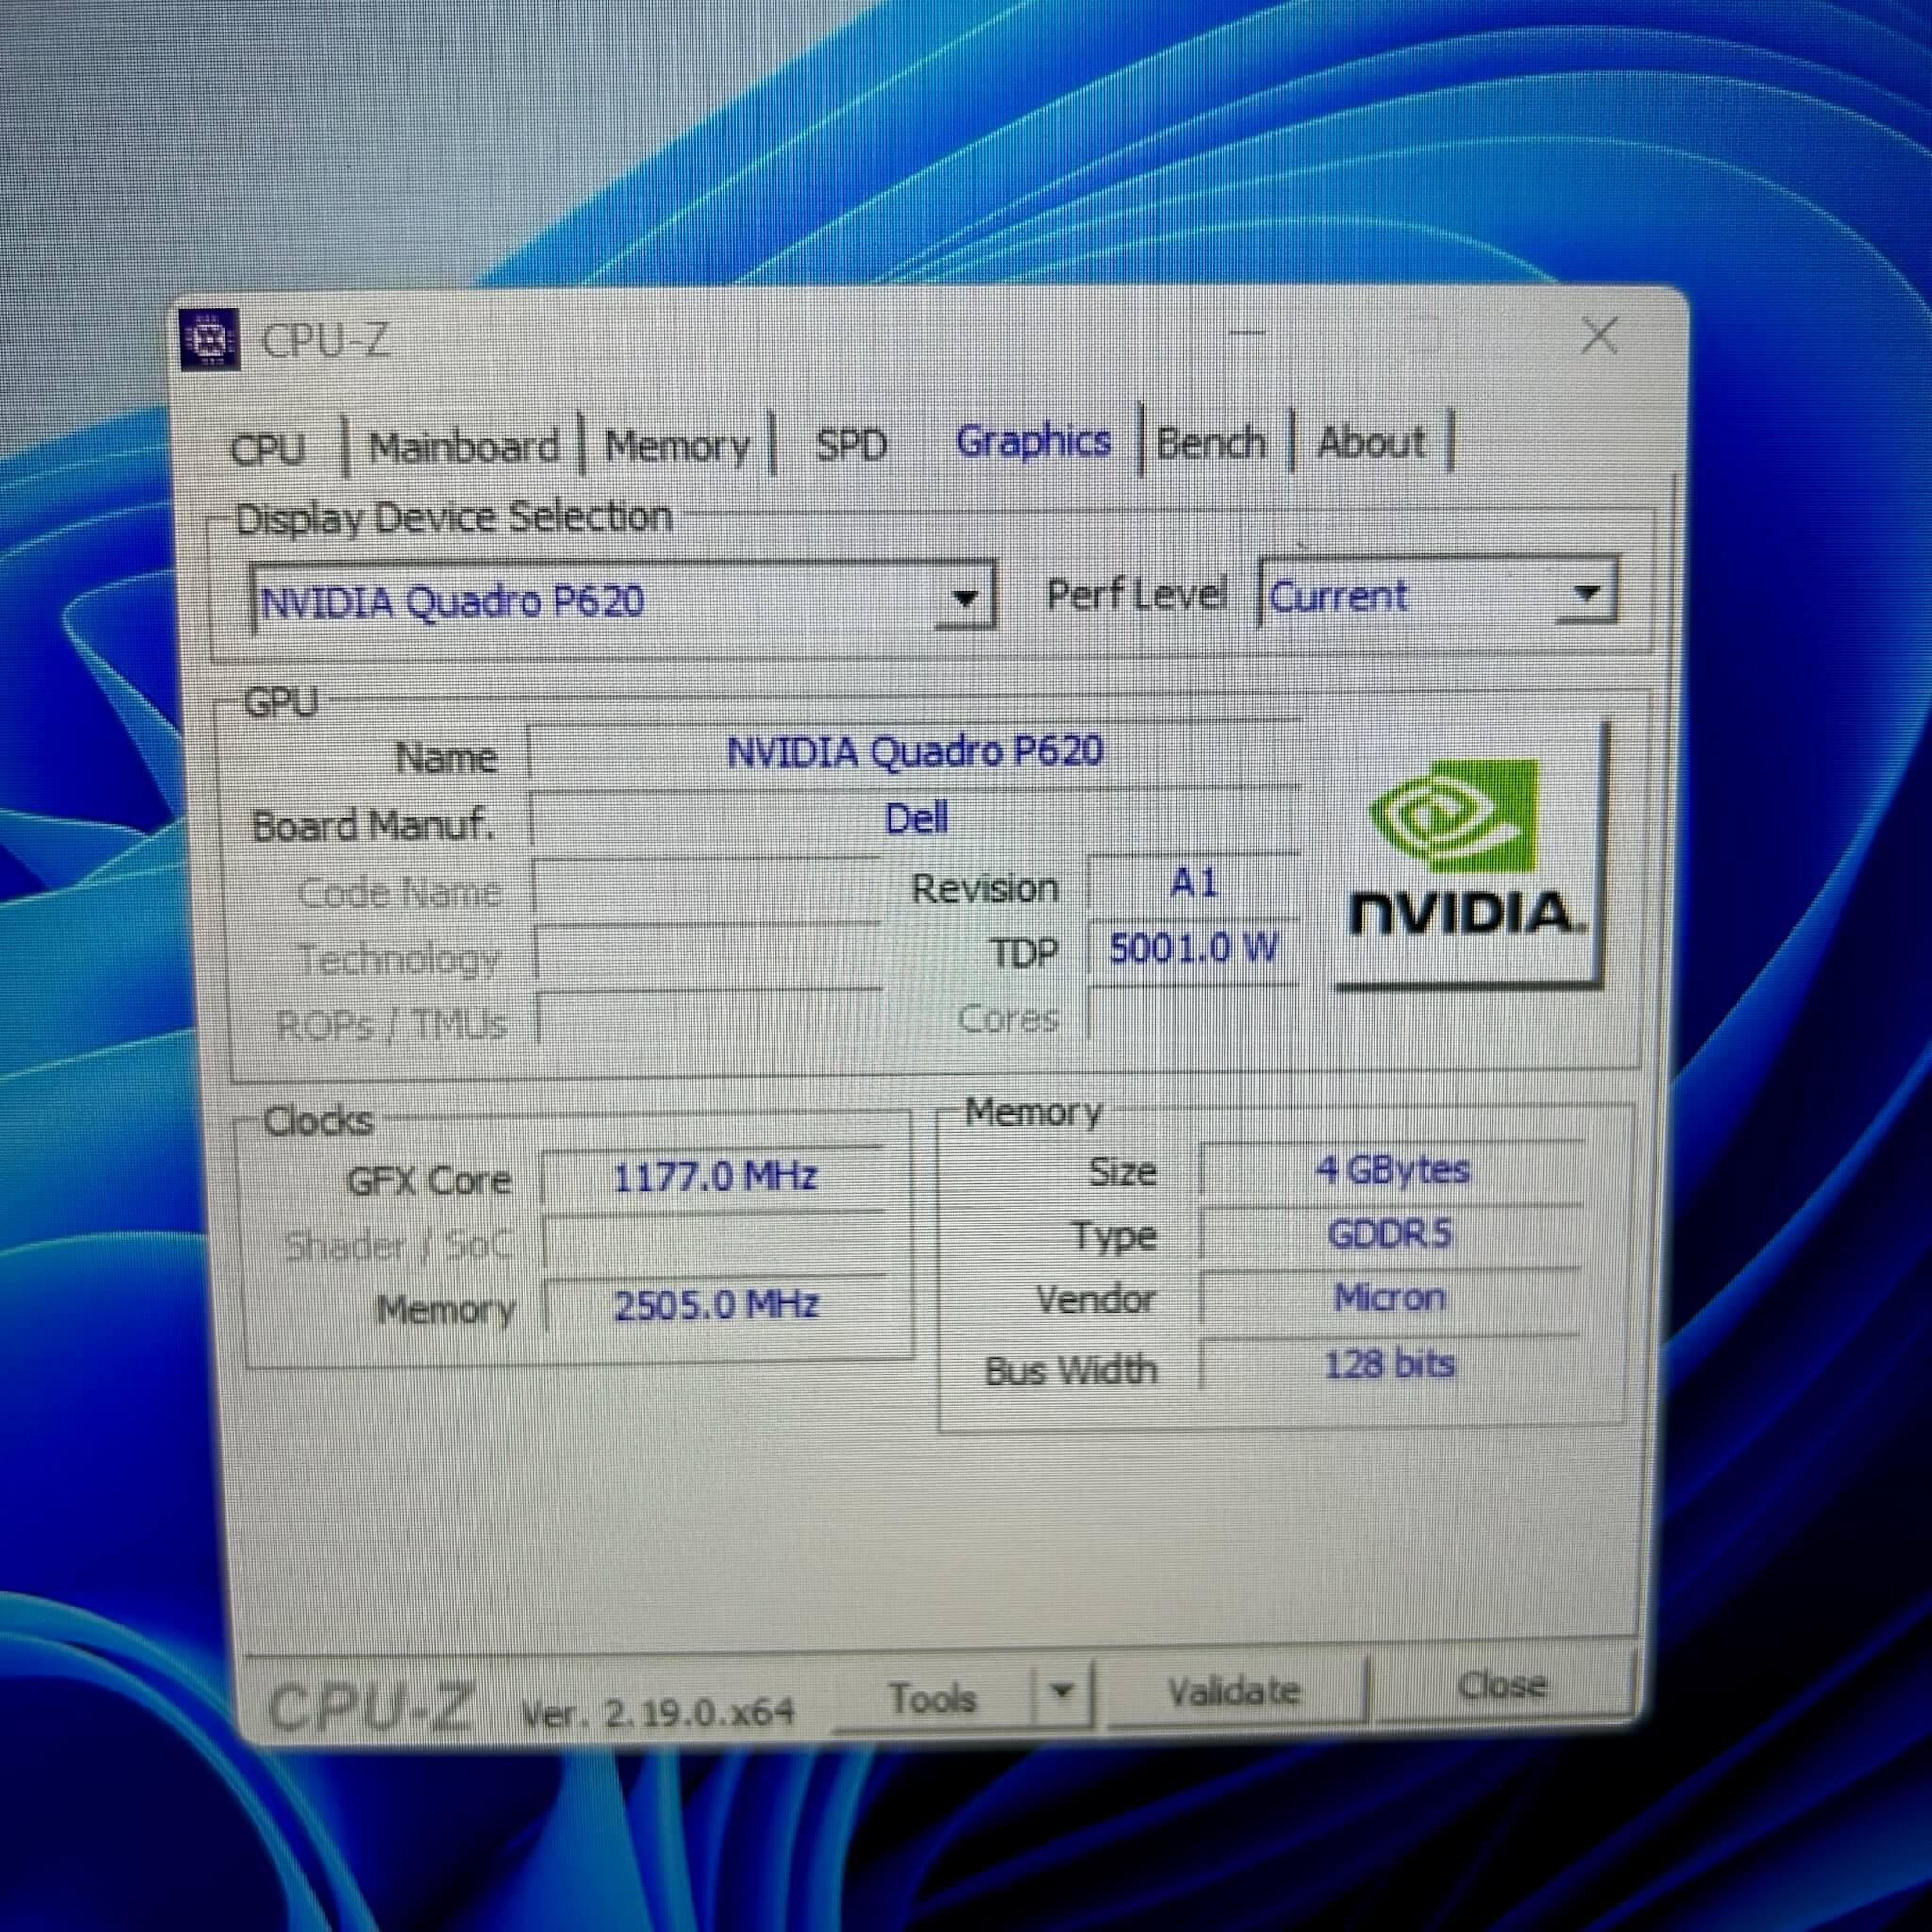The image size is (1932, 1932).
Task: Go to the About tab
Action: click(x=1371, y=441)
